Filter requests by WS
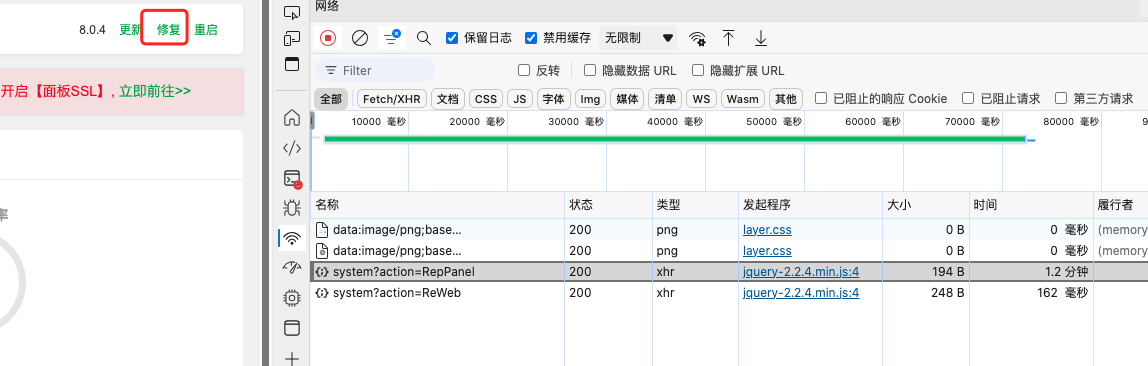The height and width of the screenshot is (366, 1148). coord(701,99)
